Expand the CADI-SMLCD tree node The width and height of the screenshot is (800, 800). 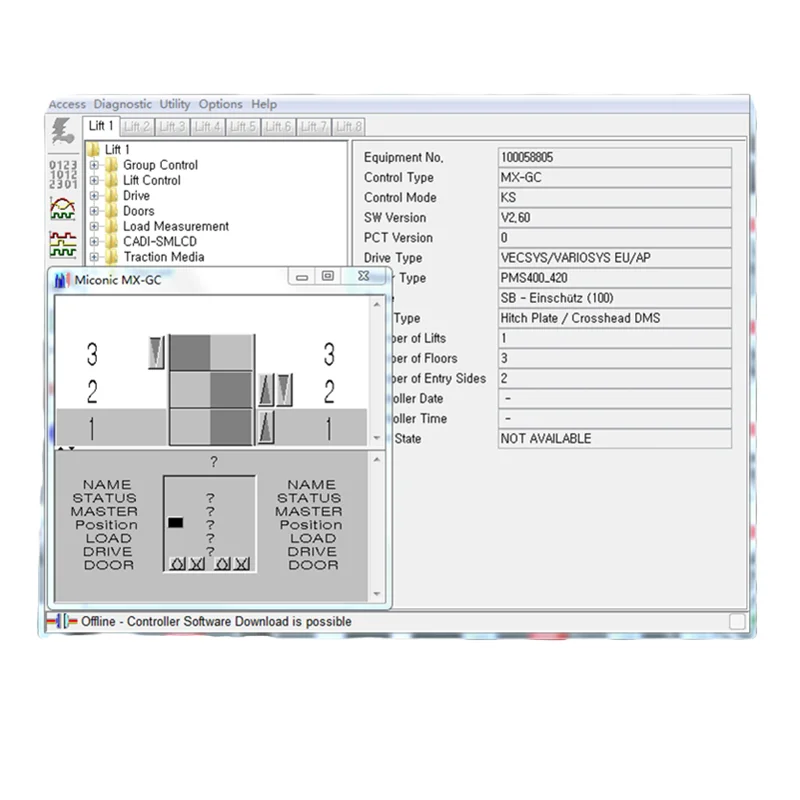pos(94,241)
